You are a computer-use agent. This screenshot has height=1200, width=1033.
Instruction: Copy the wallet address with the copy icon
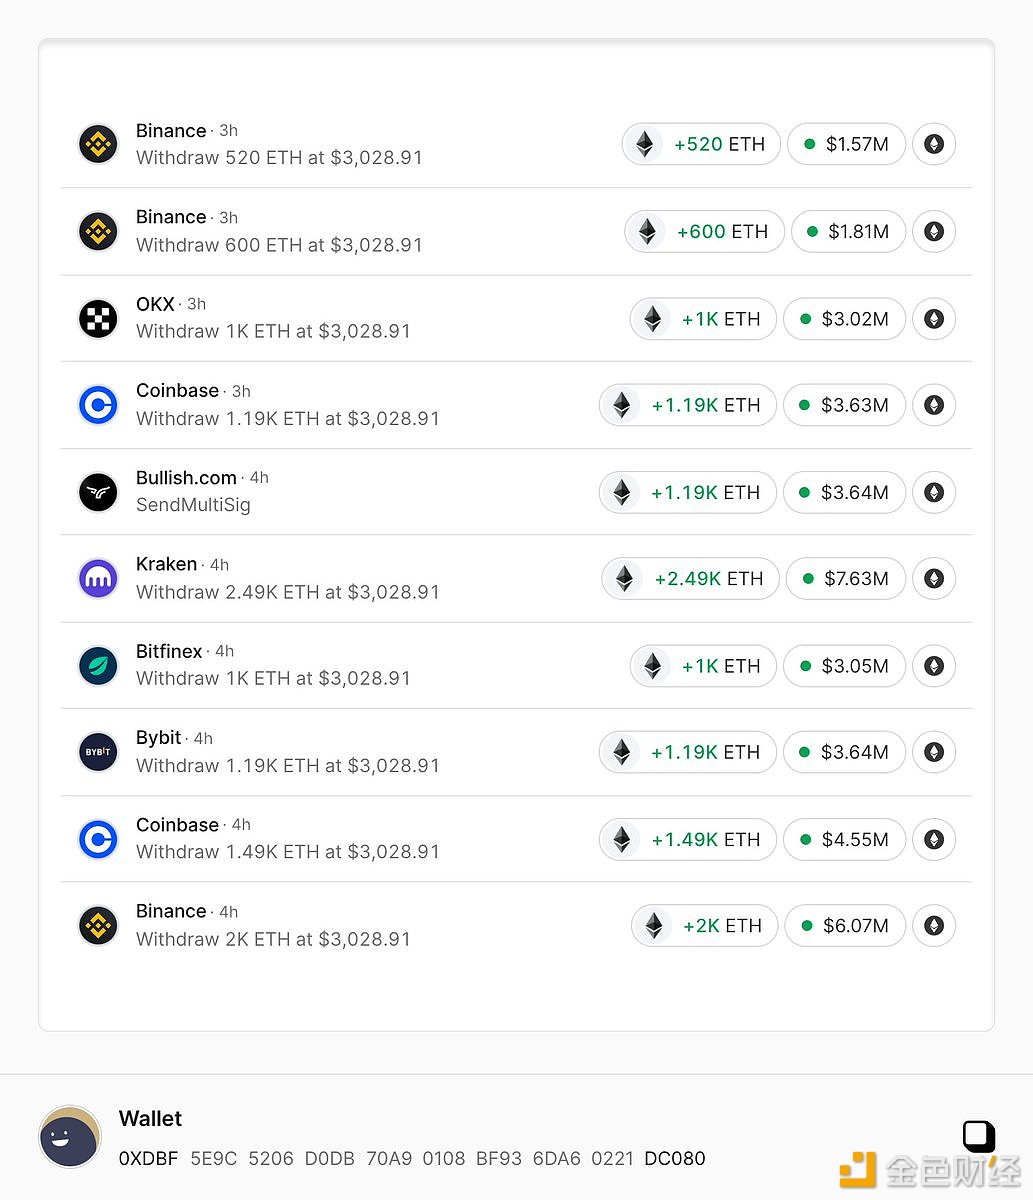tap(979, 1137)
